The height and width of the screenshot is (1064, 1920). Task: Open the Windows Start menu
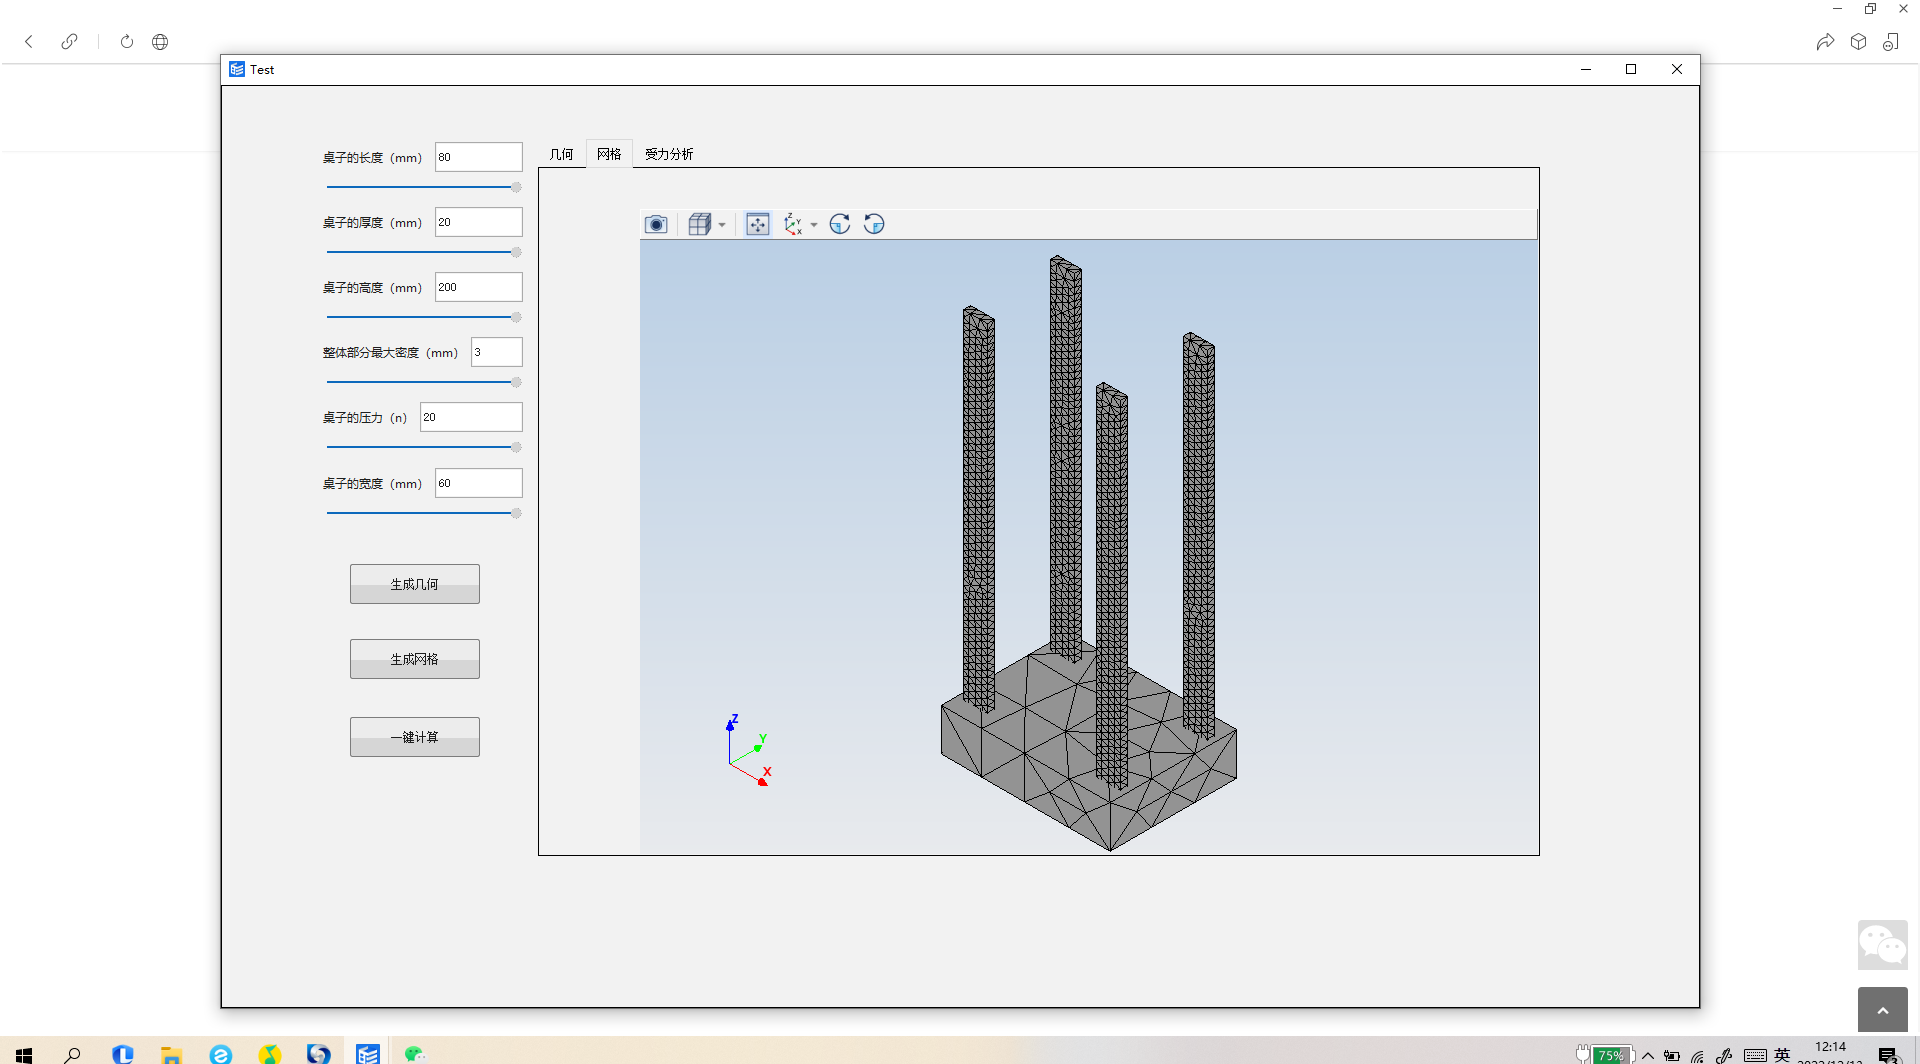tap(24, 1054)
